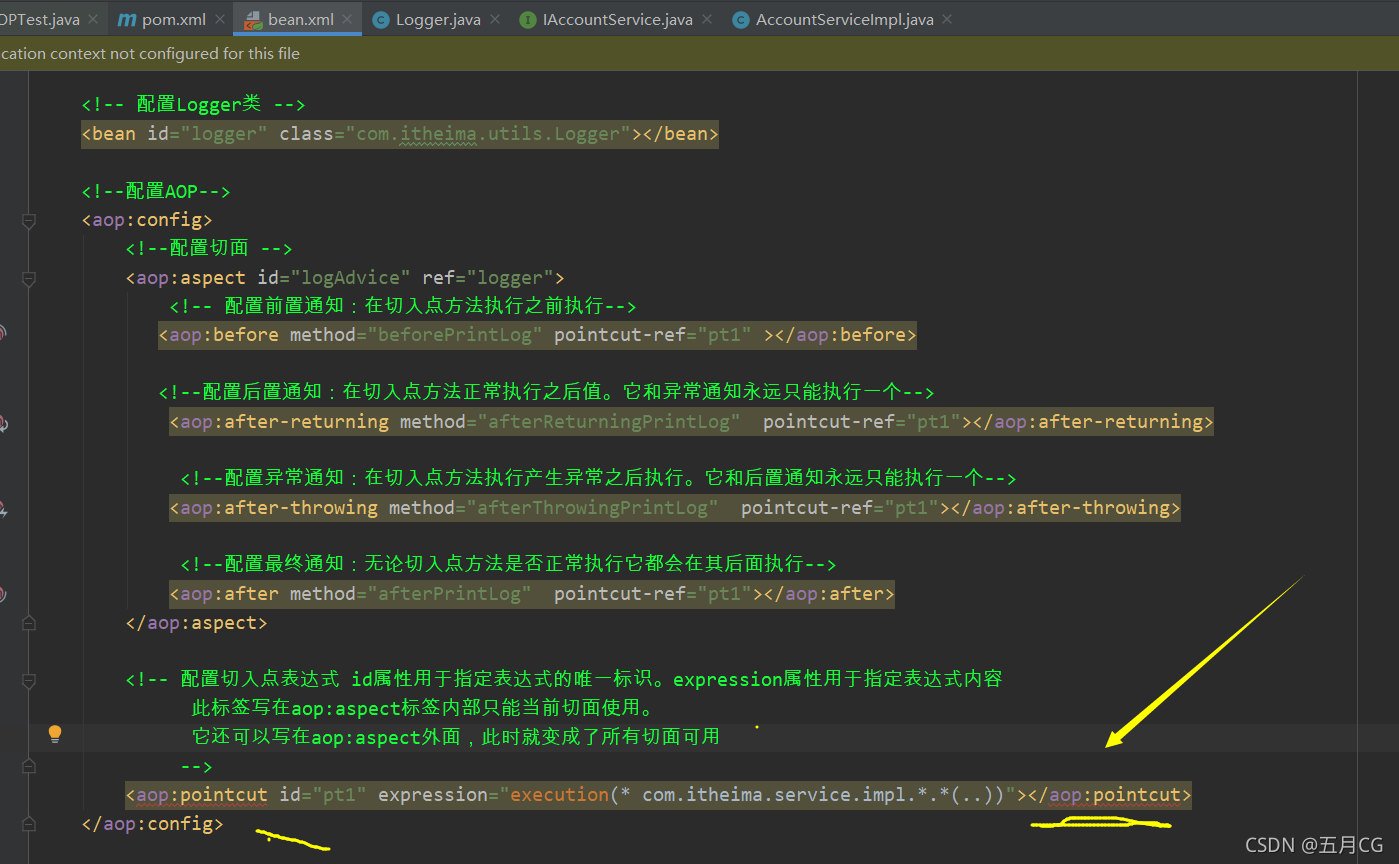Click ref="logger" attribute in aop:aspect
This screenshot has width=1399, height=864.
(488, 278)
